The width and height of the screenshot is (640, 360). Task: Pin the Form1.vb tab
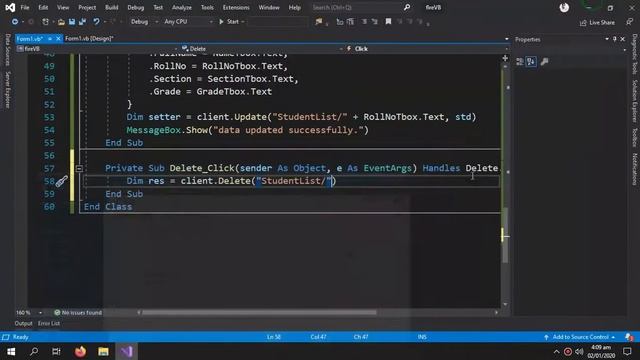tap(49, 39)
